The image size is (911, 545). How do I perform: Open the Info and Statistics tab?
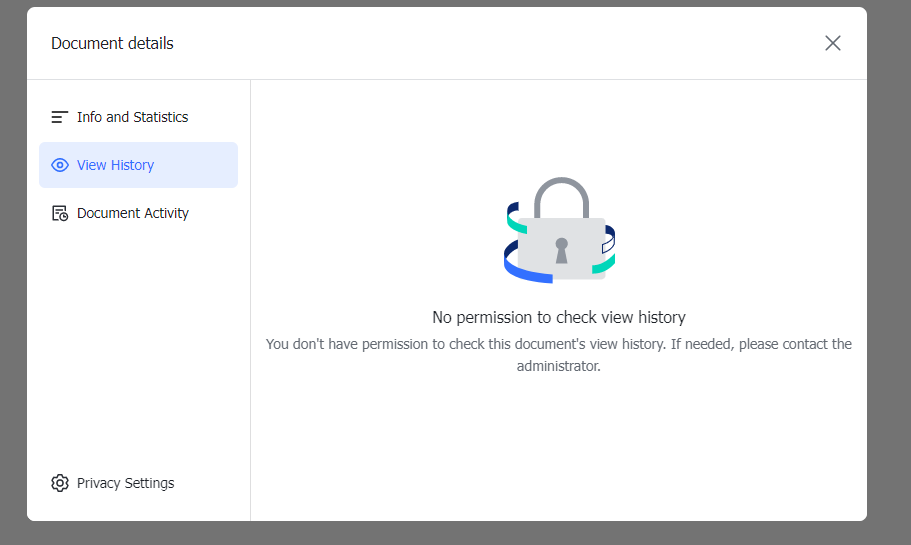[132, 117]
